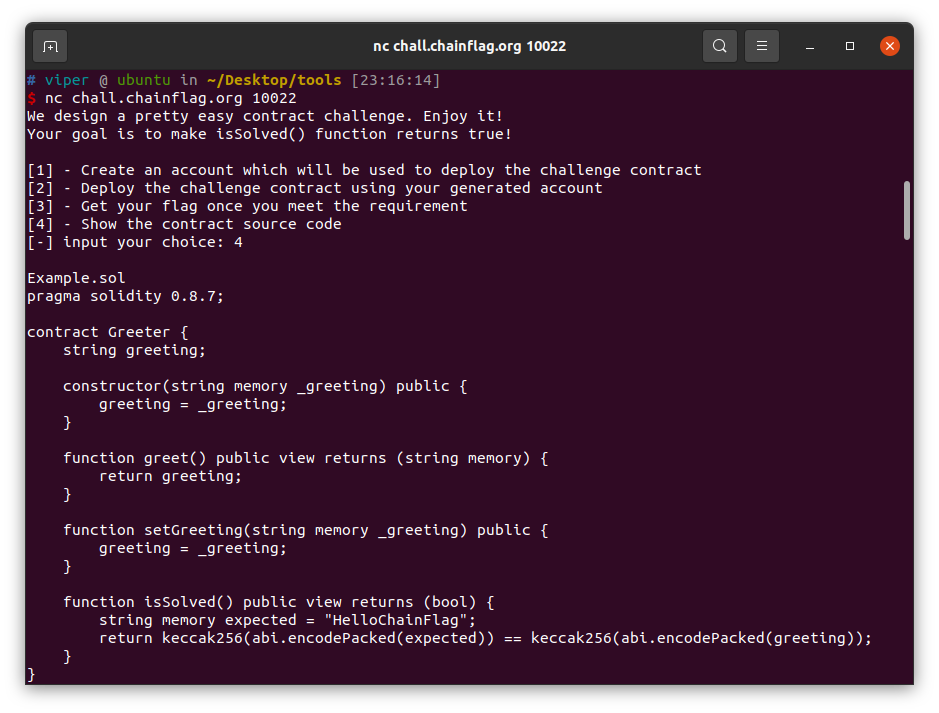Click the 'string greeting;' declaration
The width and height of the screenshot is (939, 713).
pyautogui.click(x=134, y=350)
